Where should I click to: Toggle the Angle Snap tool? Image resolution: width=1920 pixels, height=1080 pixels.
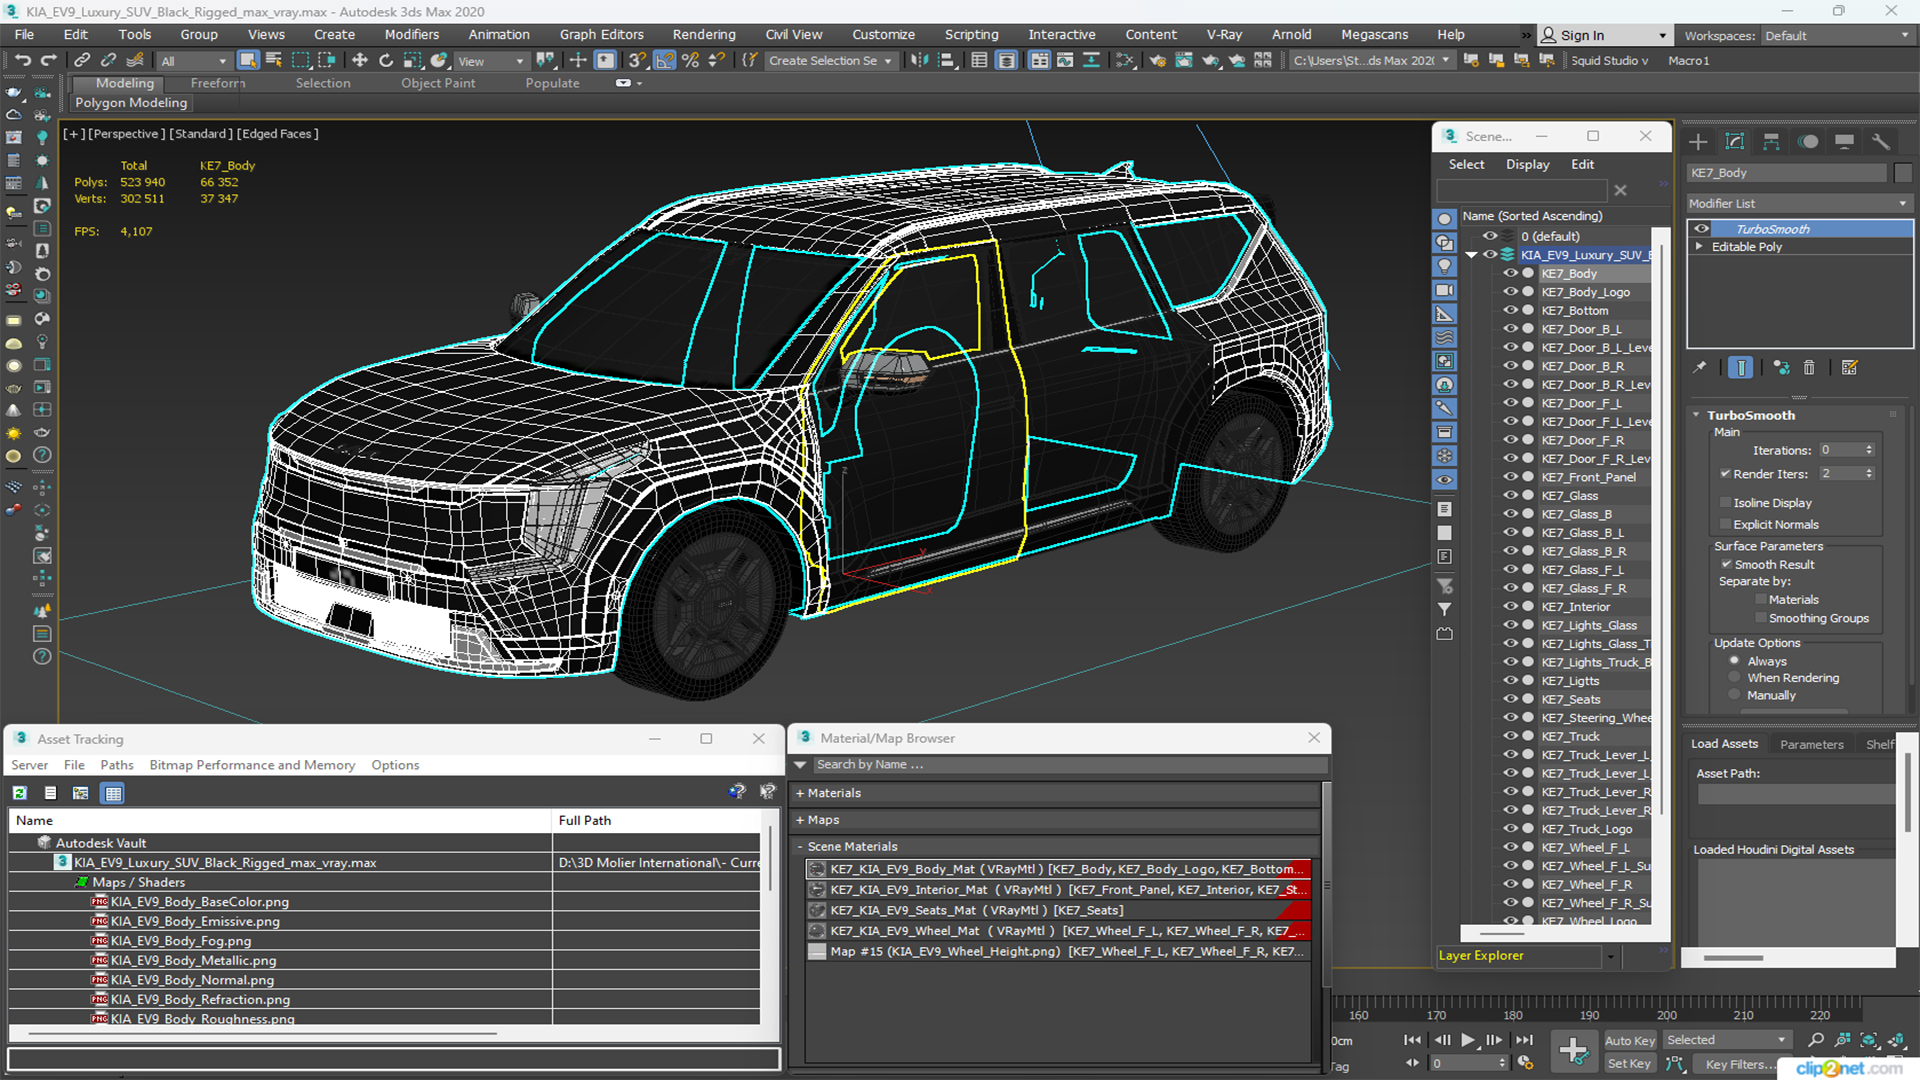[x=664, y=60]
